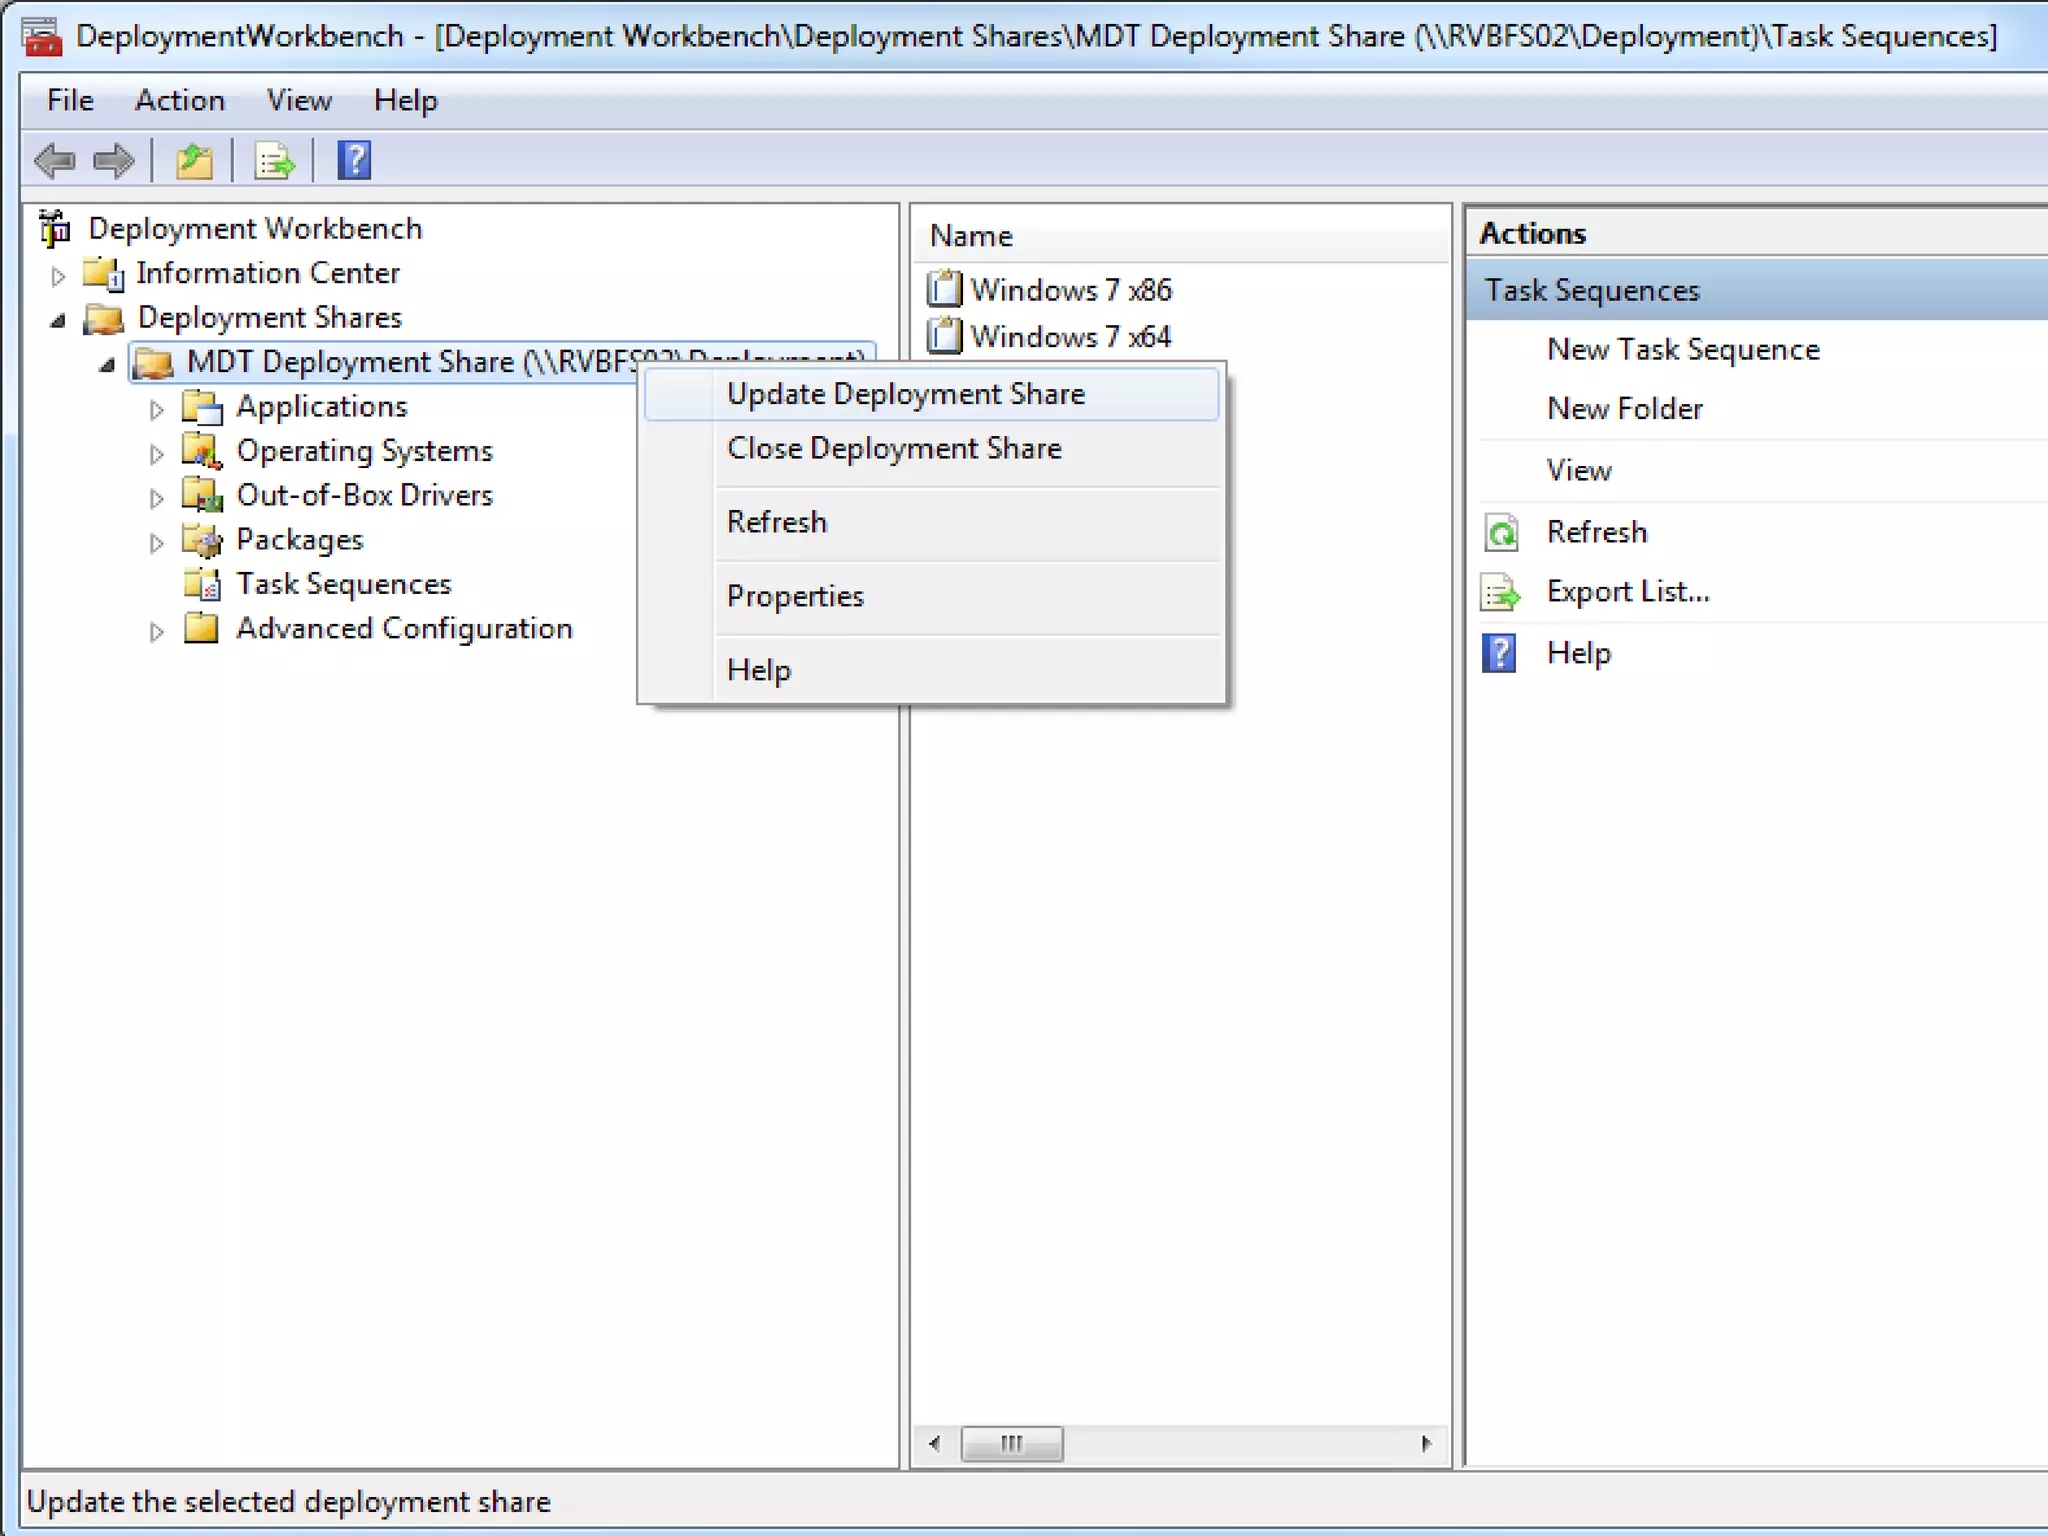
Task: Select Help in the context menu
Action: click(931, 670)
